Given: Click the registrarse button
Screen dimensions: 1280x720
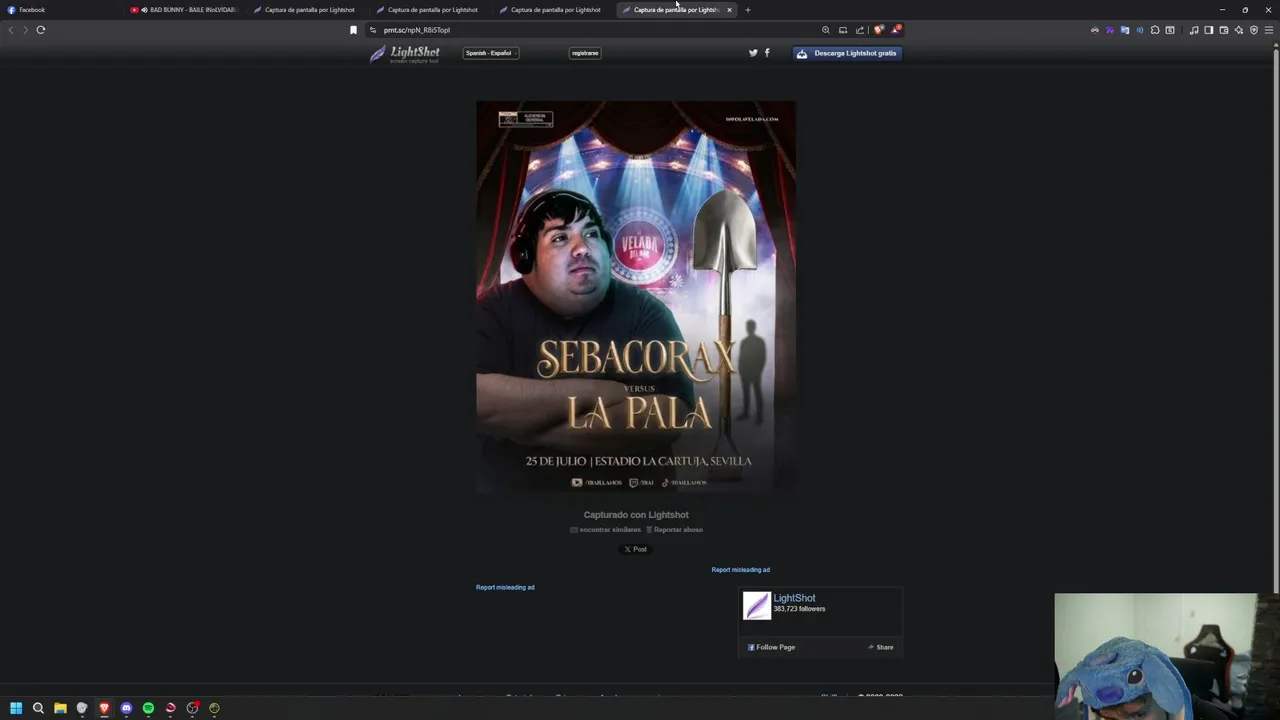Looking at the screenshot, I should tap(585, 53).
